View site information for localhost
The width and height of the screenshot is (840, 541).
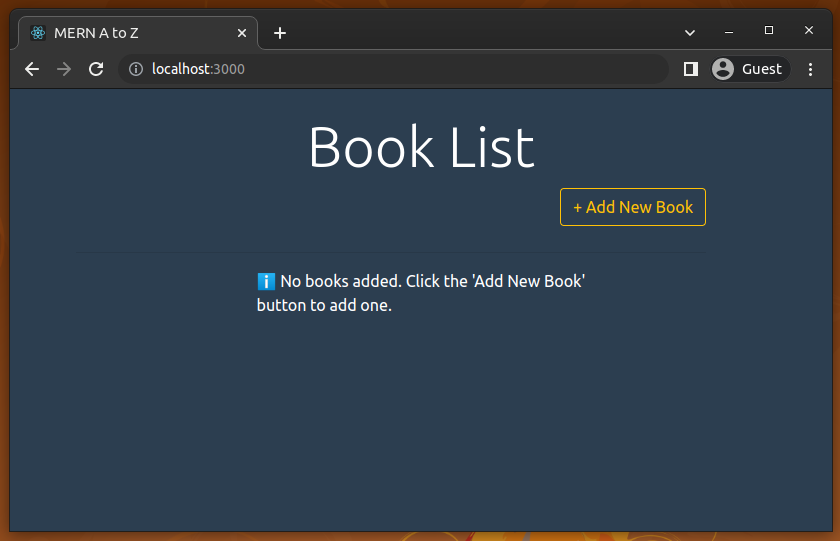point(136,69)
